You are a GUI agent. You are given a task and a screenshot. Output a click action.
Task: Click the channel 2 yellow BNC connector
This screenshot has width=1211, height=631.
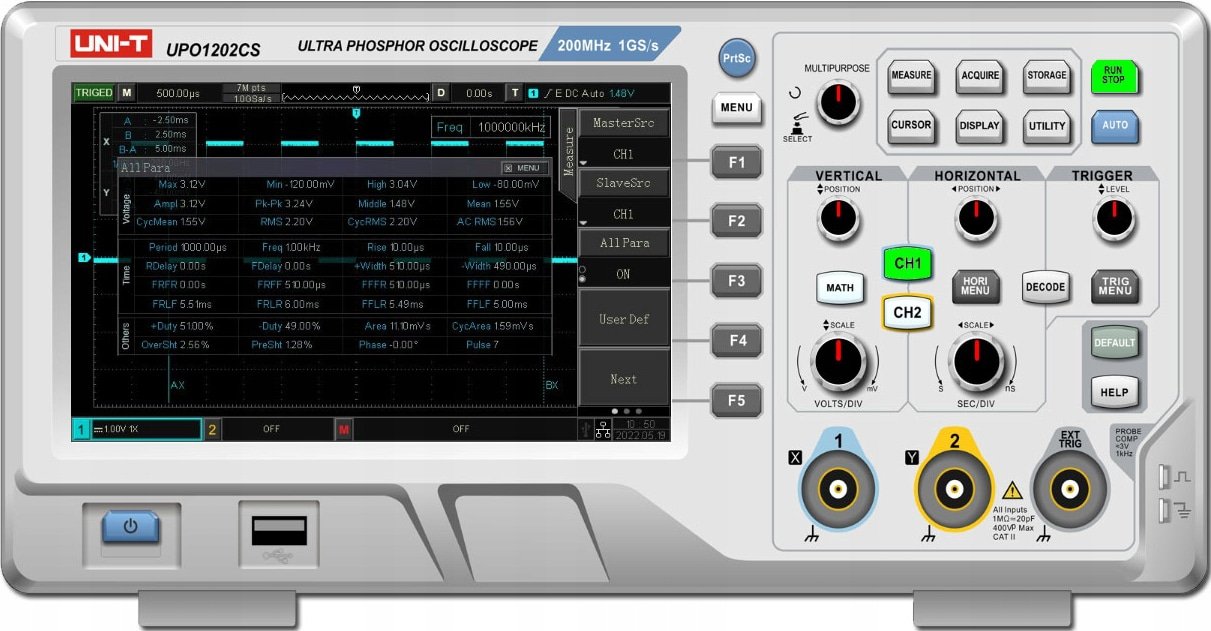(955, 488)
